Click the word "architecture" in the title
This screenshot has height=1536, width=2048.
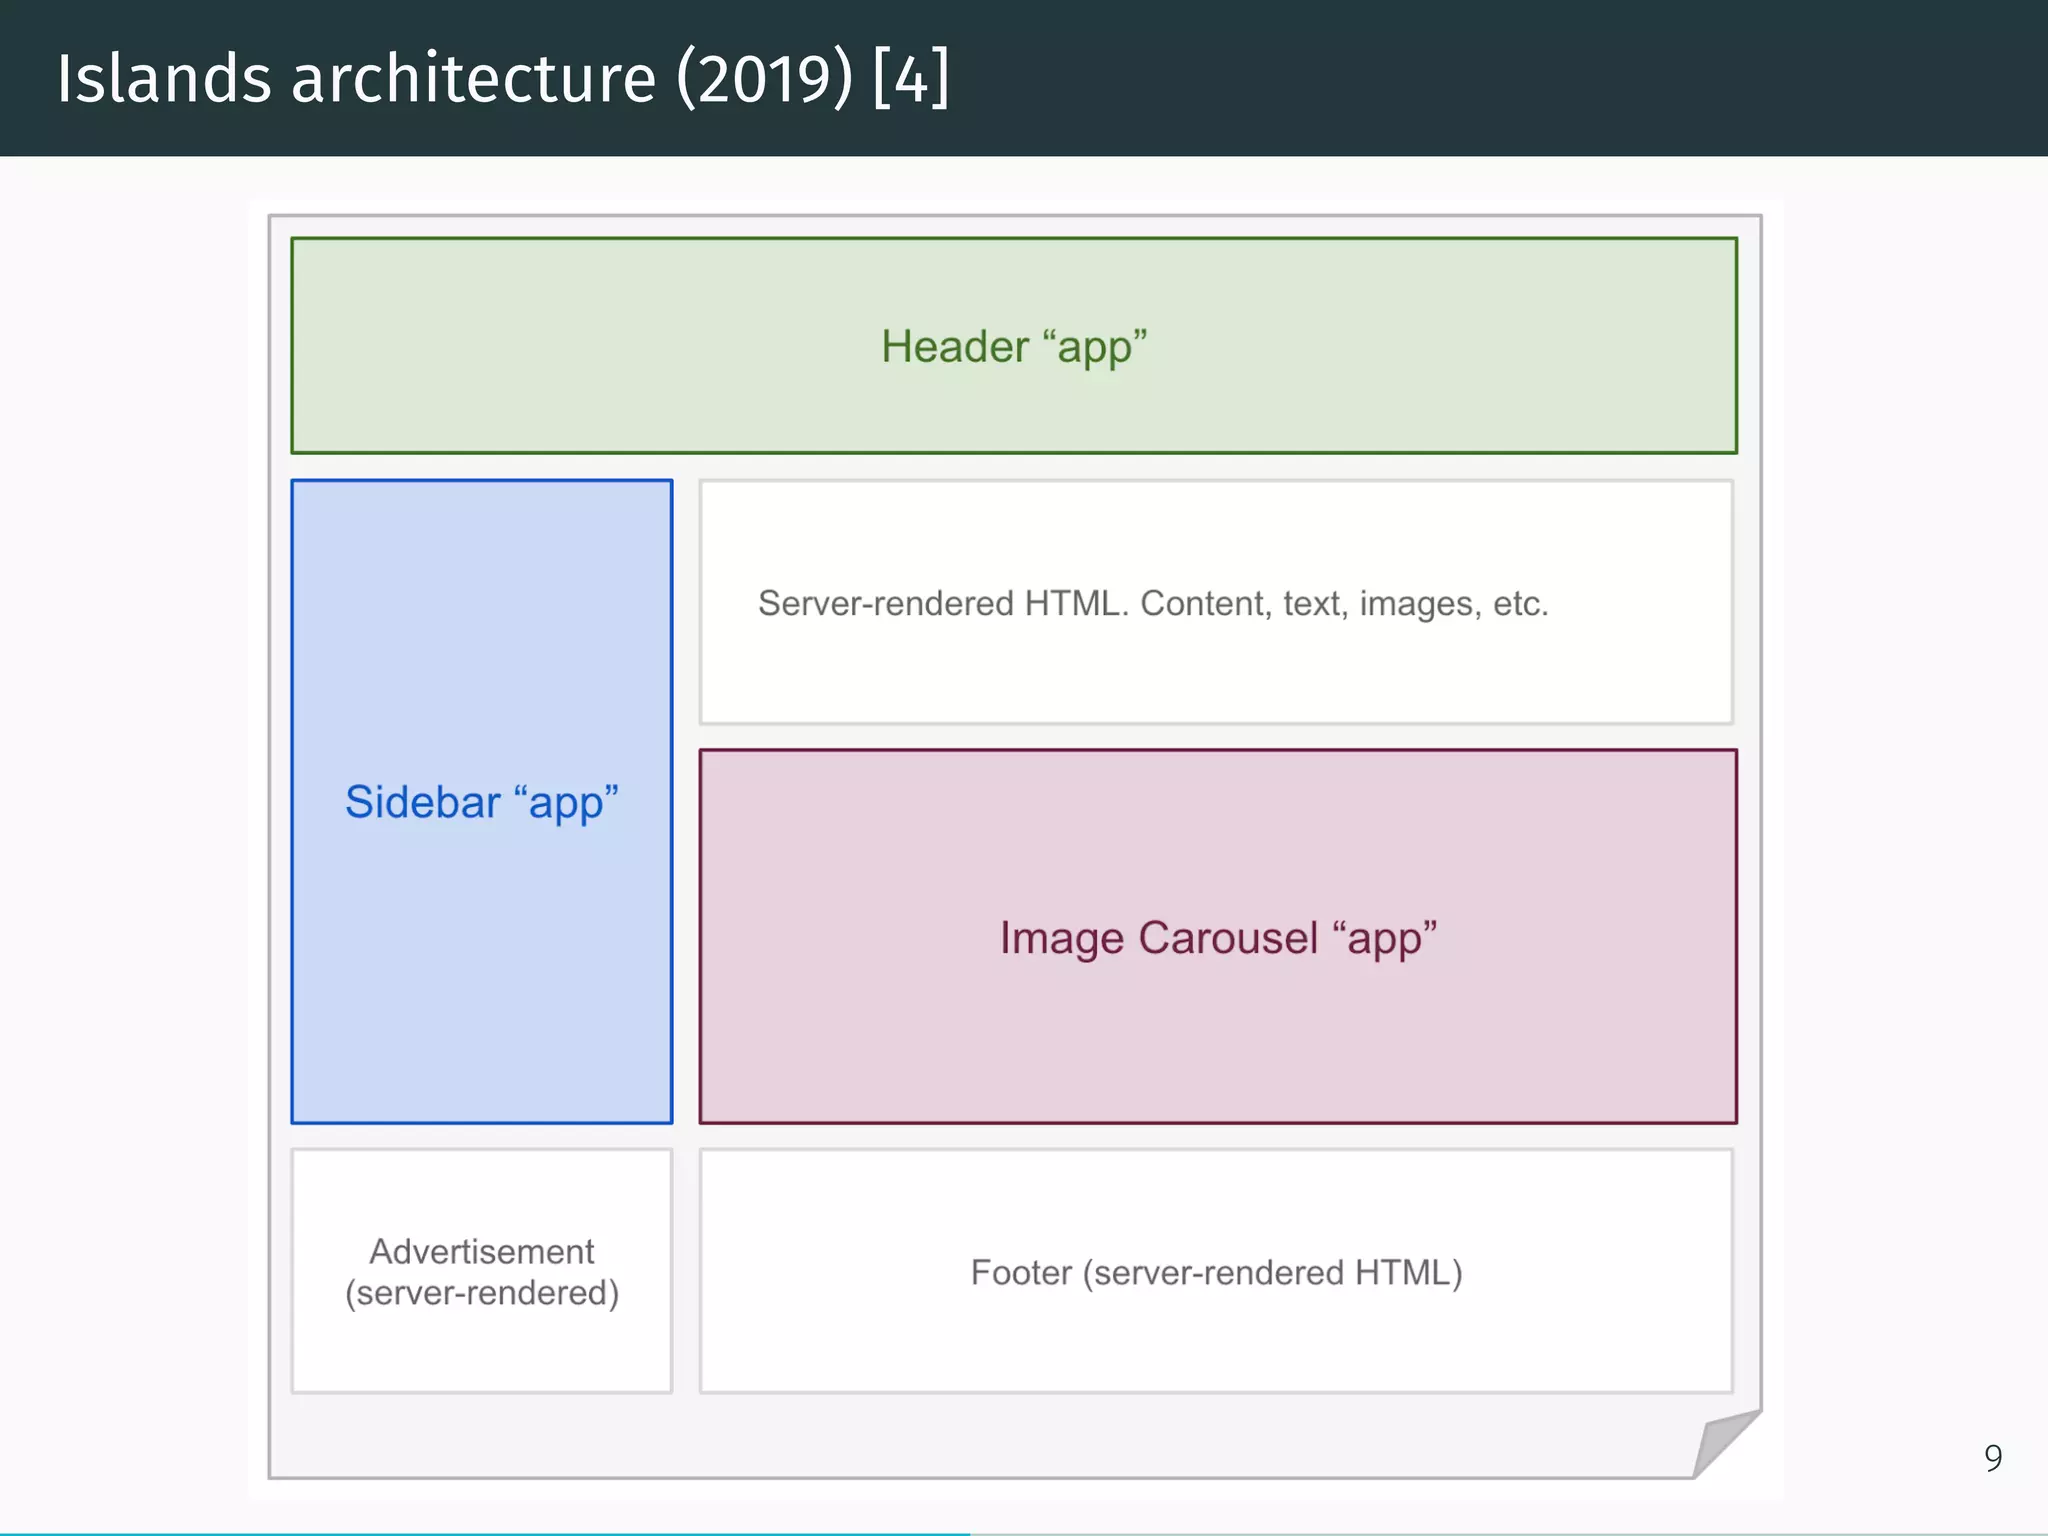click(473, 78)
